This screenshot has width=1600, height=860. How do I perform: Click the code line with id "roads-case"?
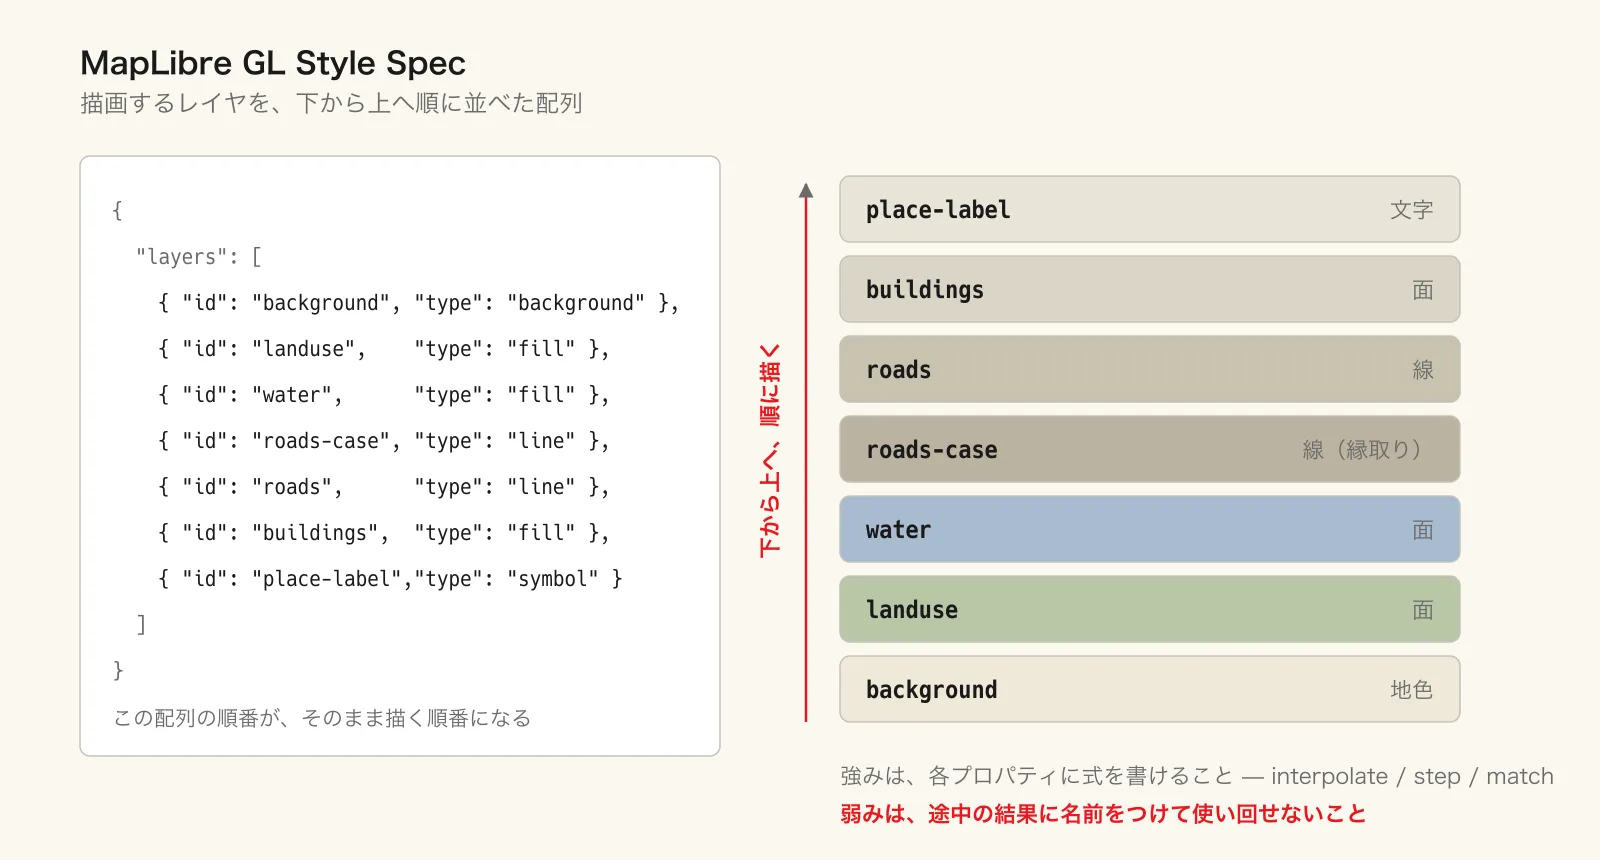(x=384, y=441)
